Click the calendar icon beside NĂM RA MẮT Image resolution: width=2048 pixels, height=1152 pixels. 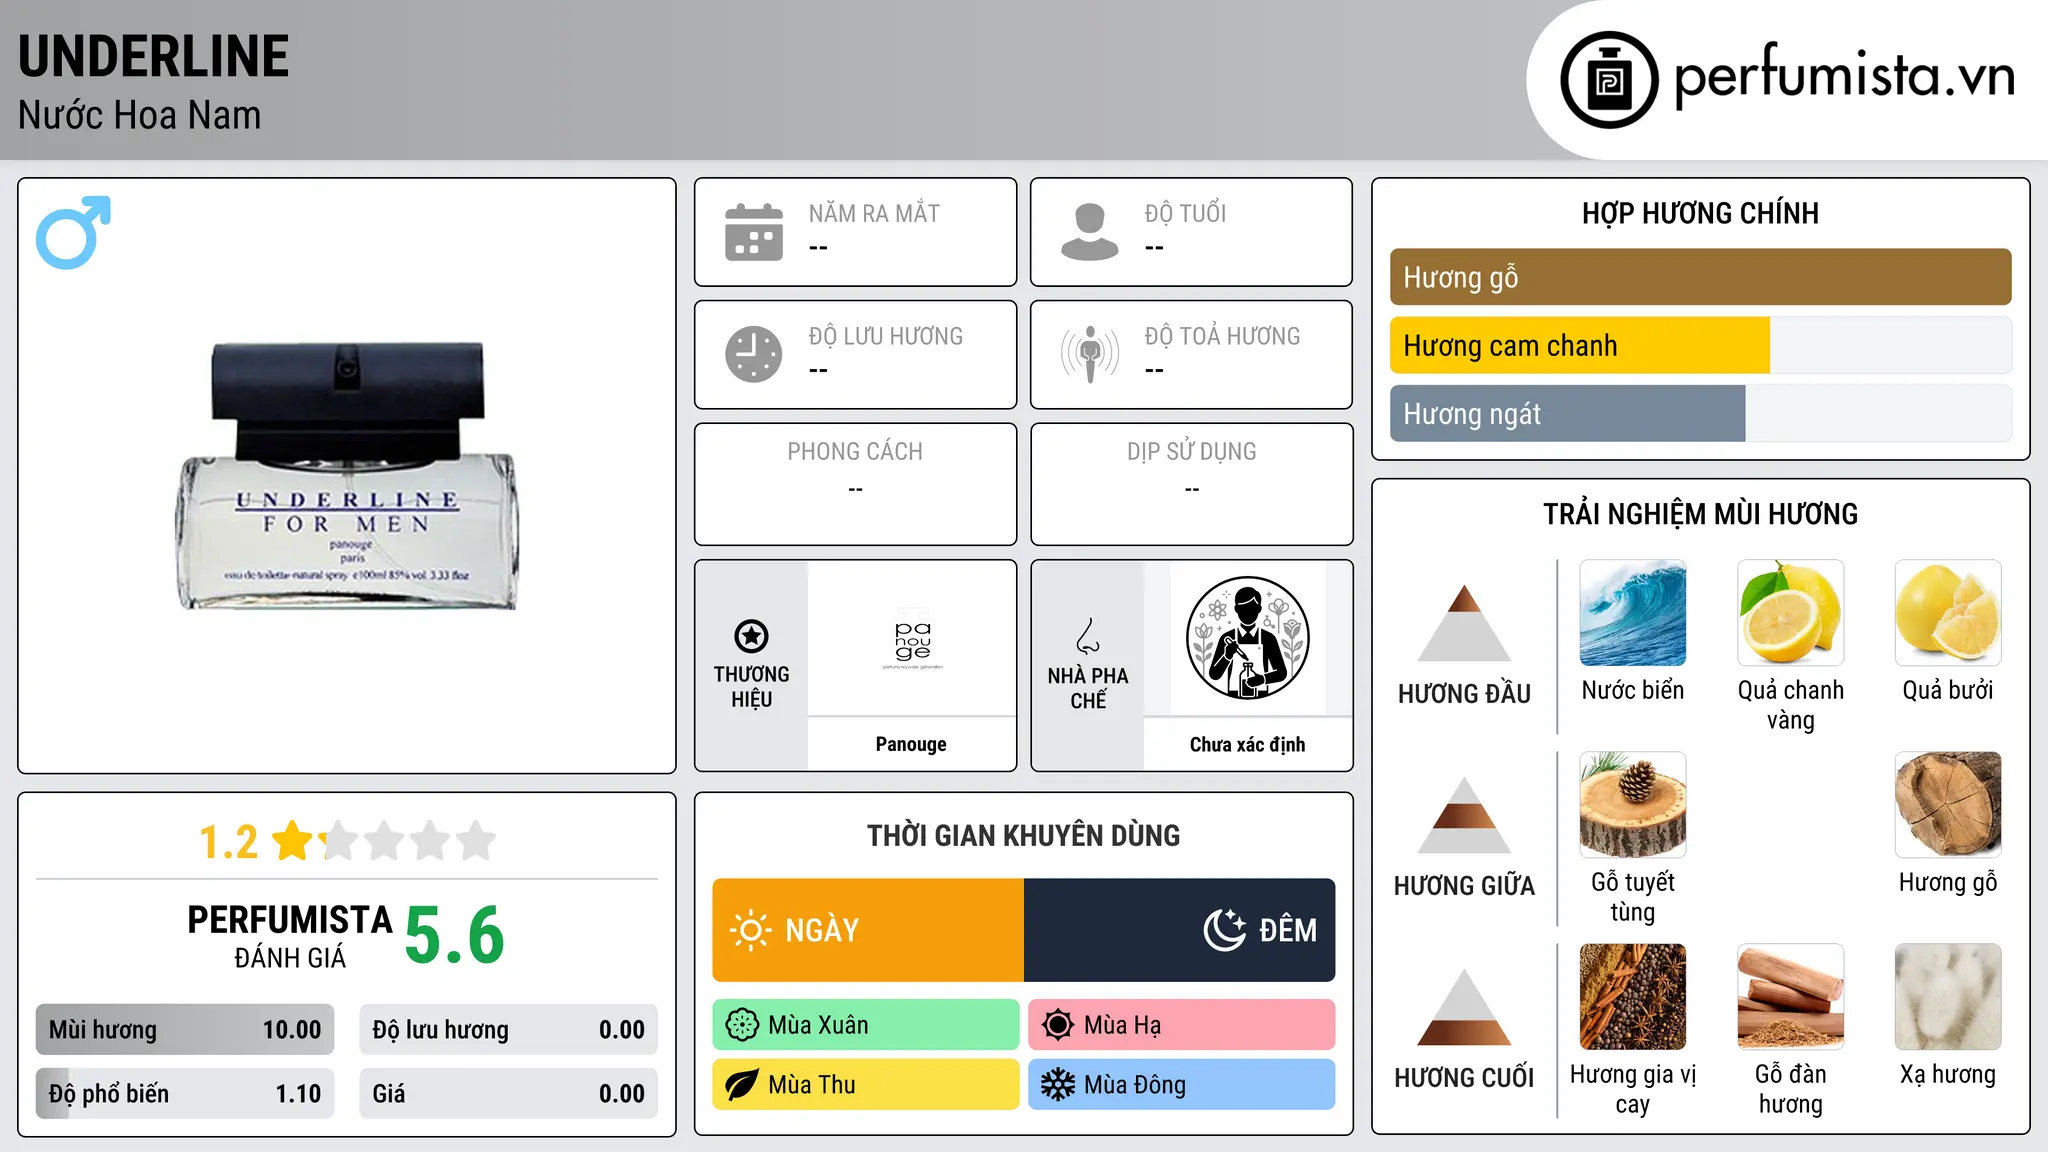(x=754, y=232)
